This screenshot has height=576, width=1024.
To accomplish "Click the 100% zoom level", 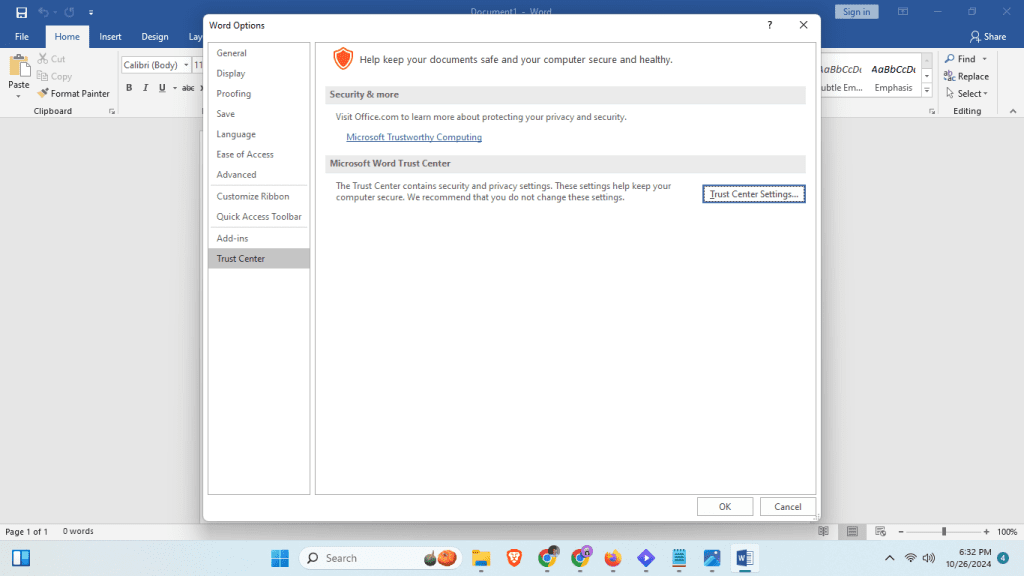I will 1007,532.
